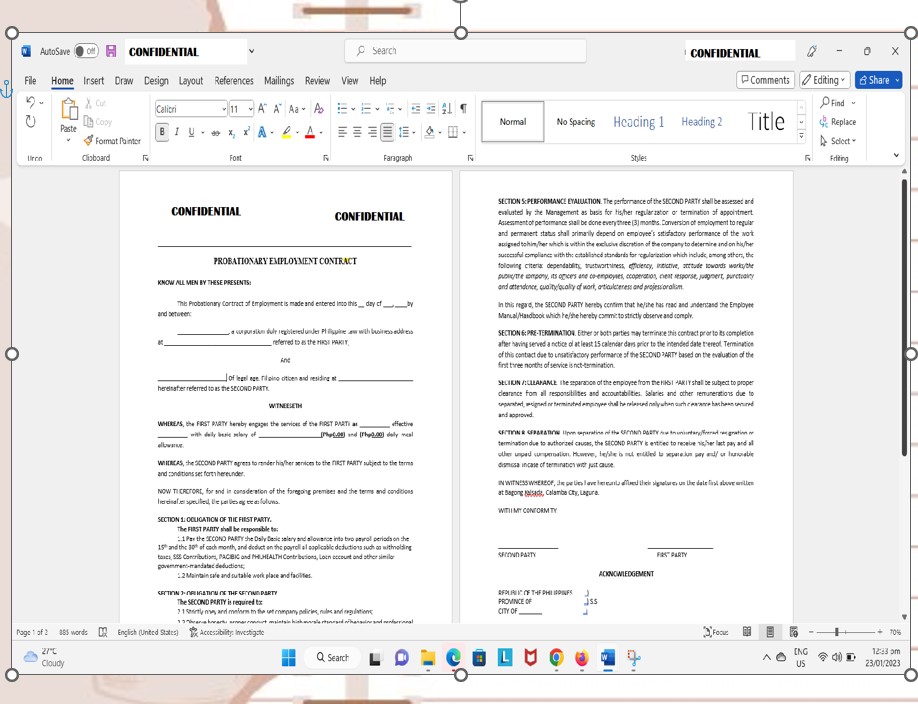918x704 pixels.
Task: Open the Editing mode dropdown
Action: 825,80
